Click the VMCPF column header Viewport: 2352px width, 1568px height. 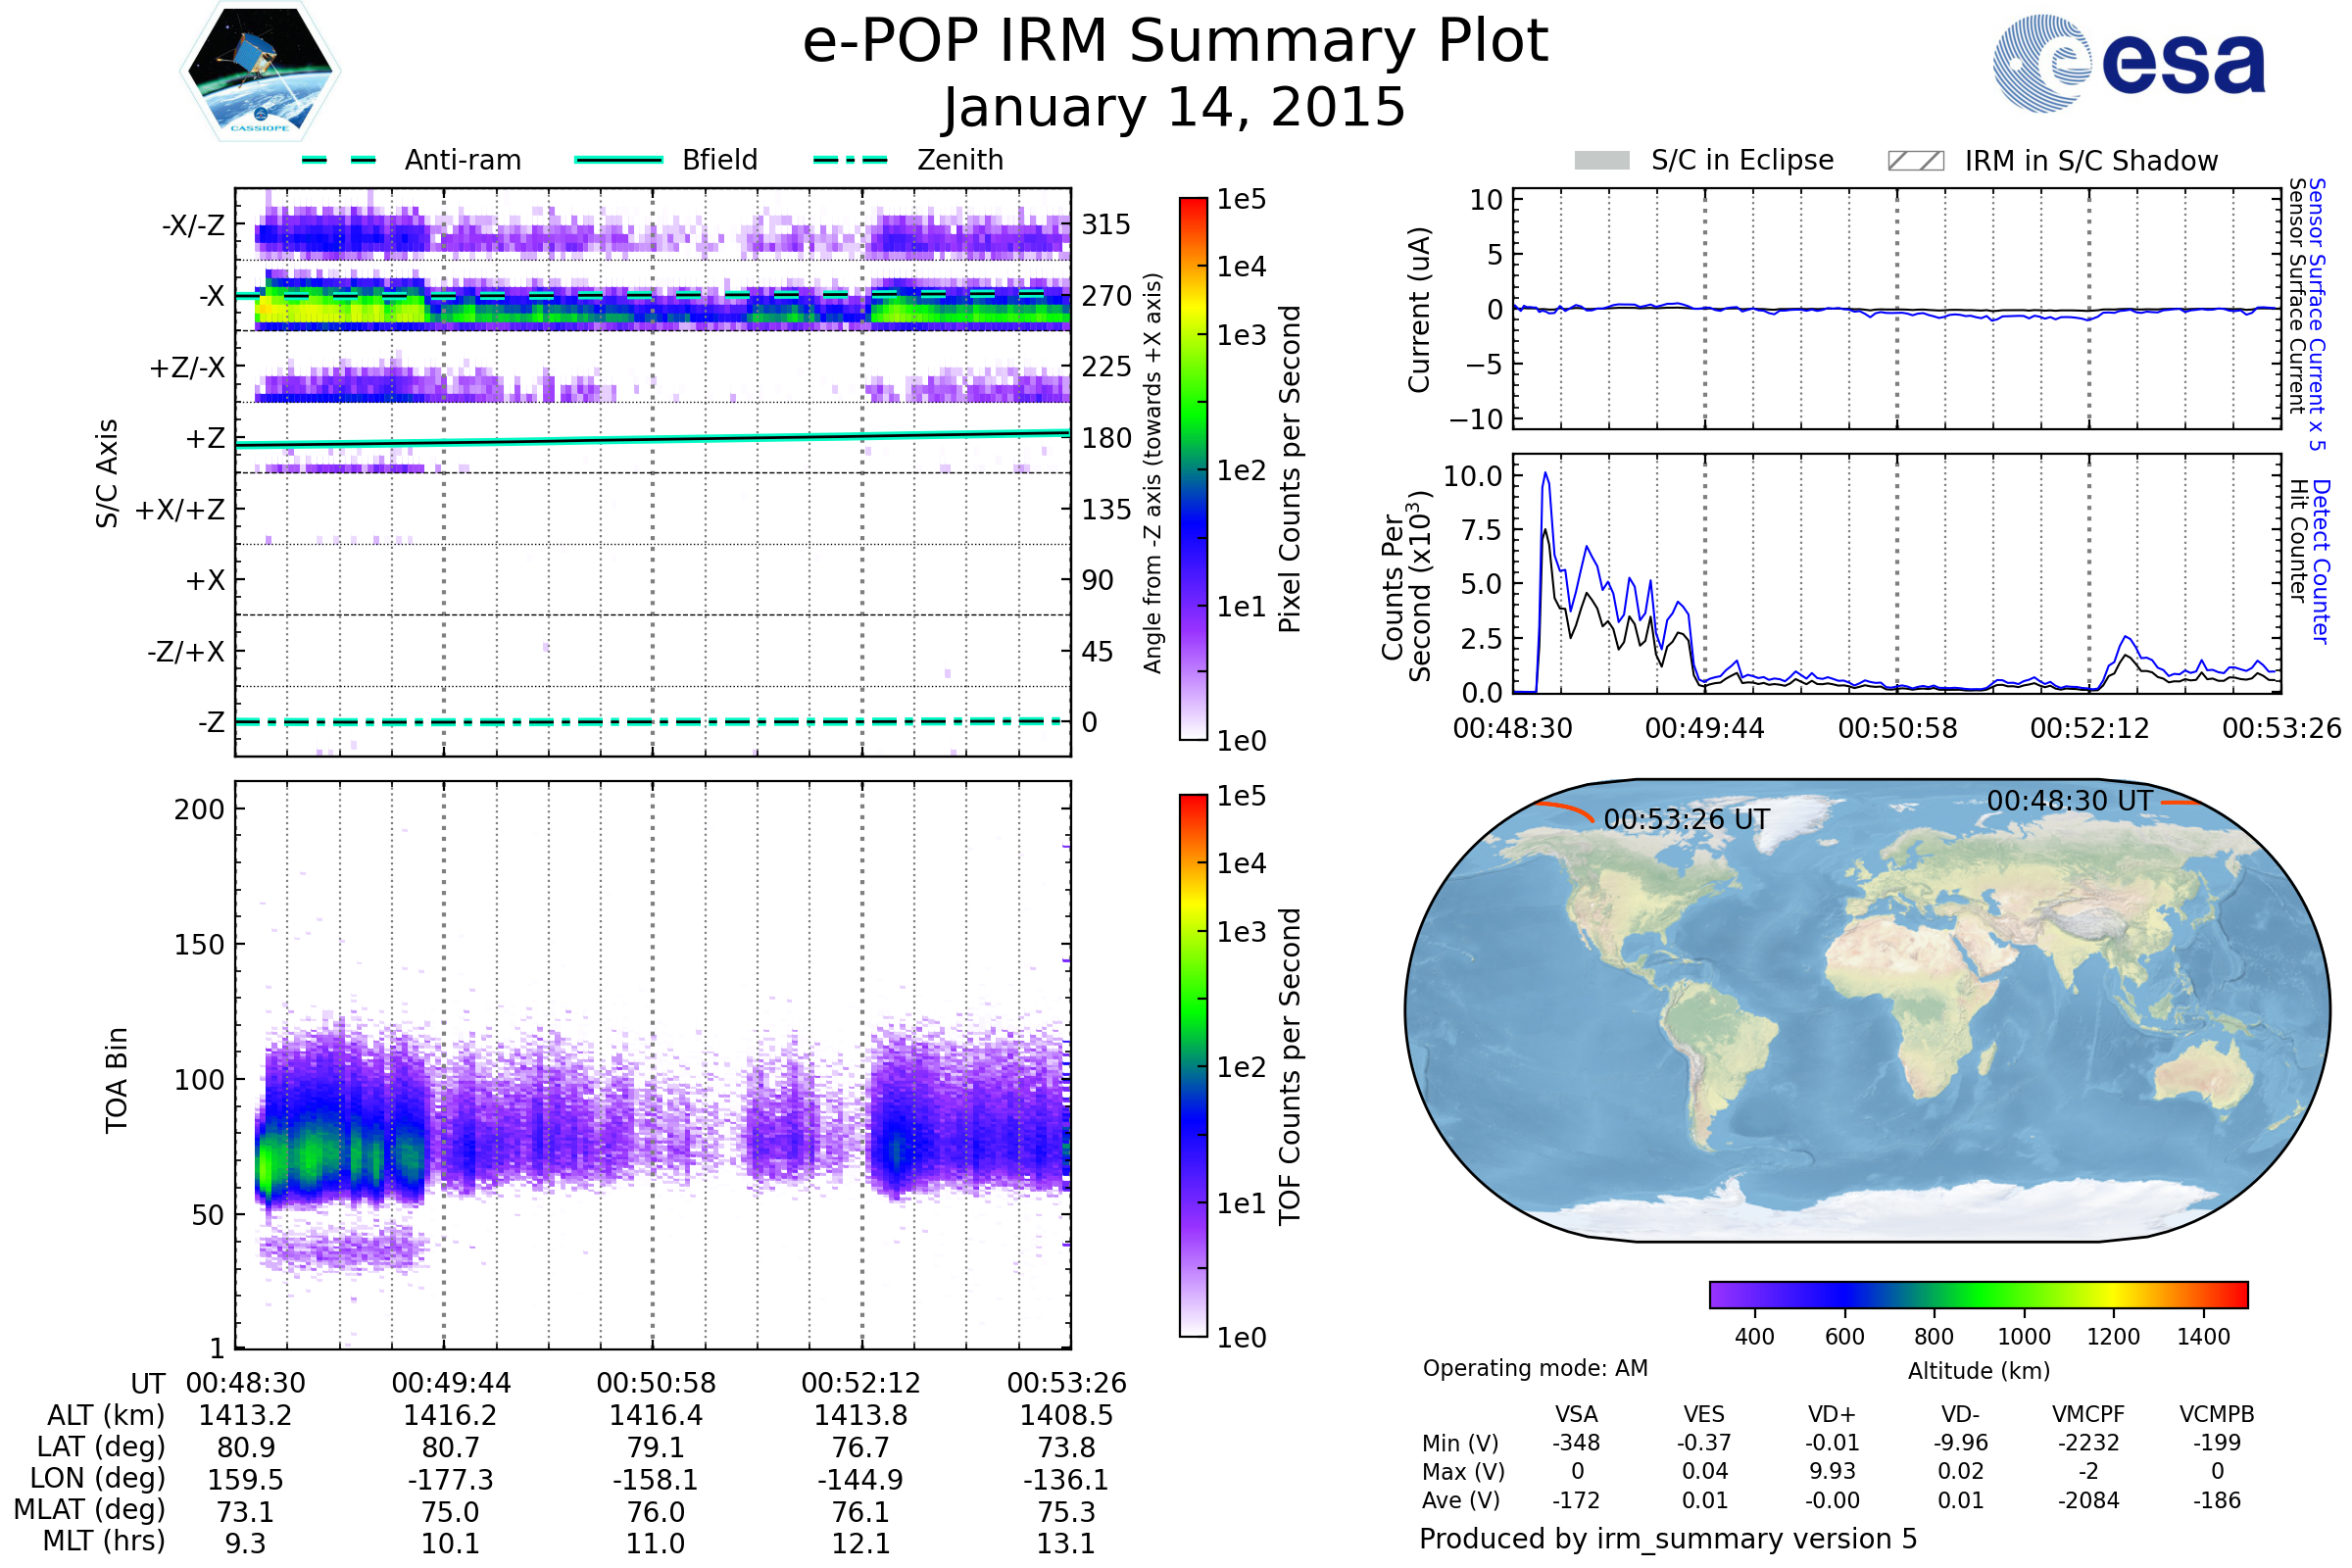pyautogui.click(x=2088, y=1414)
